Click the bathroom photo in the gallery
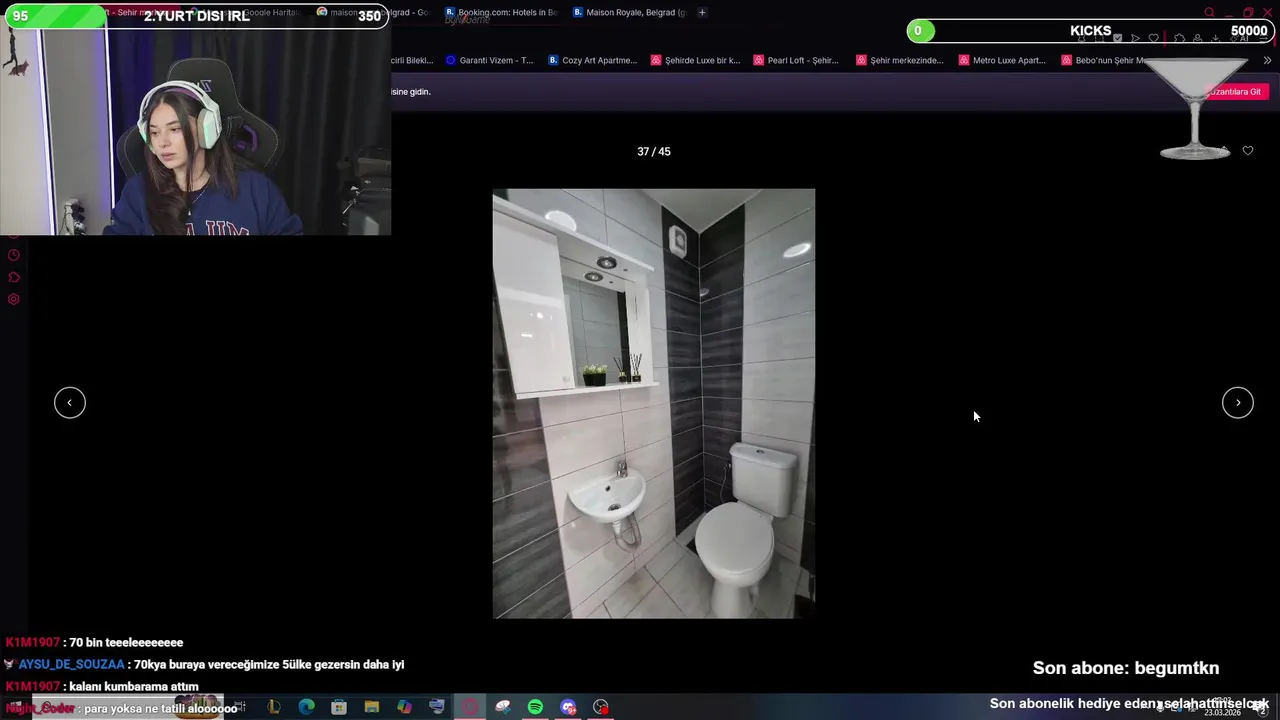Image resolution: width=1280 pixels, height=720 pixels. tap(654, 403)
